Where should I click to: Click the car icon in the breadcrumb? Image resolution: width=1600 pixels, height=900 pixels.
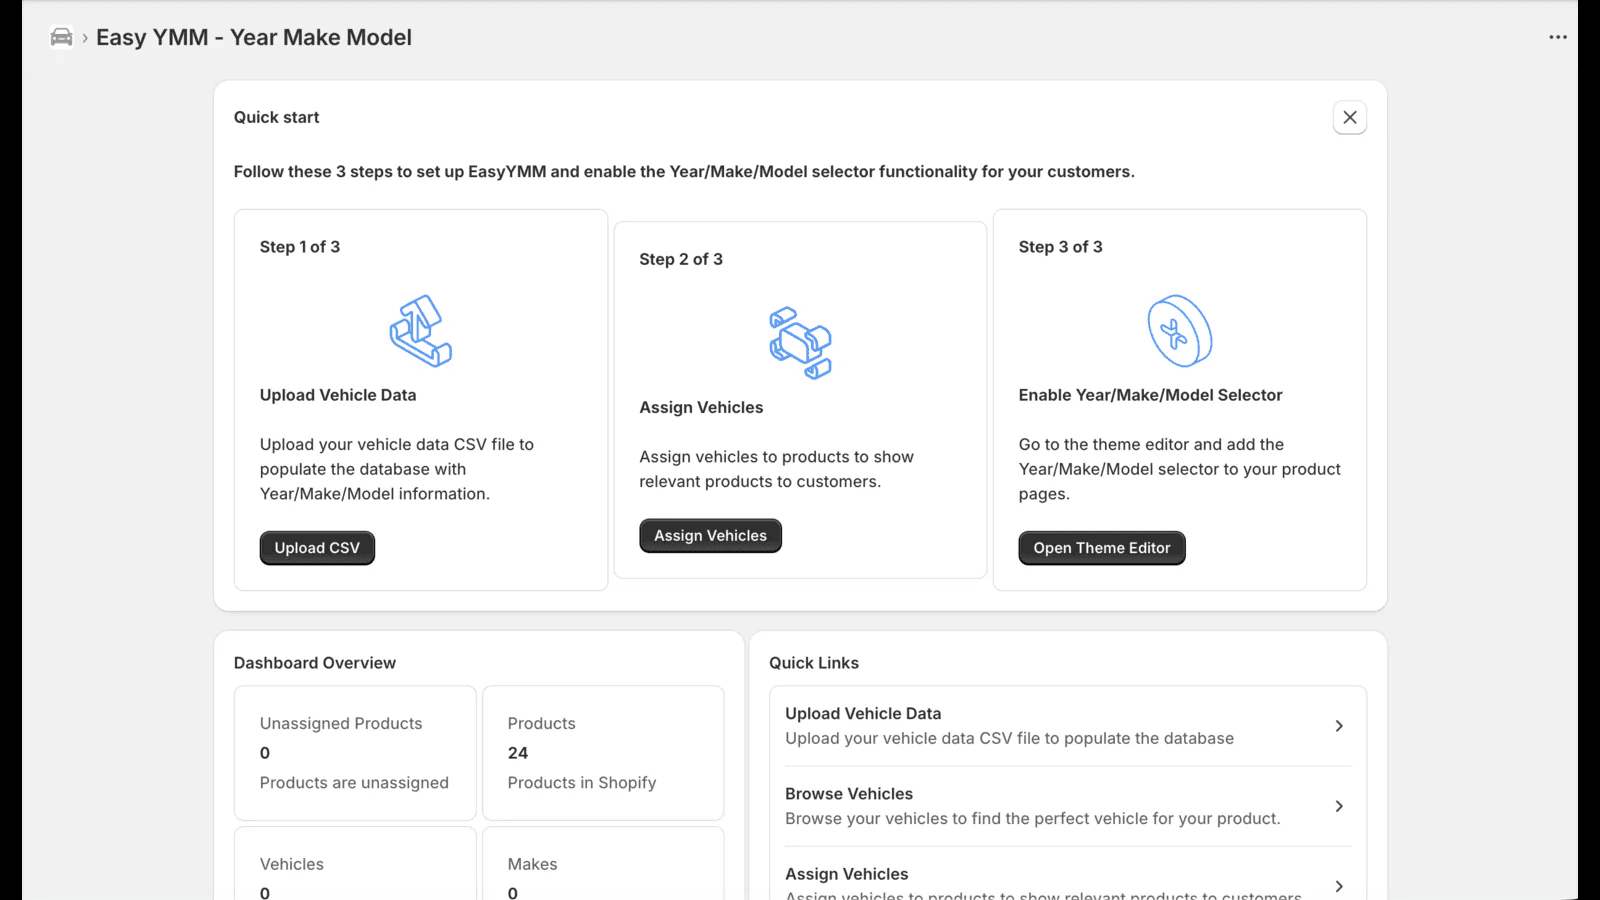[61, 36]
